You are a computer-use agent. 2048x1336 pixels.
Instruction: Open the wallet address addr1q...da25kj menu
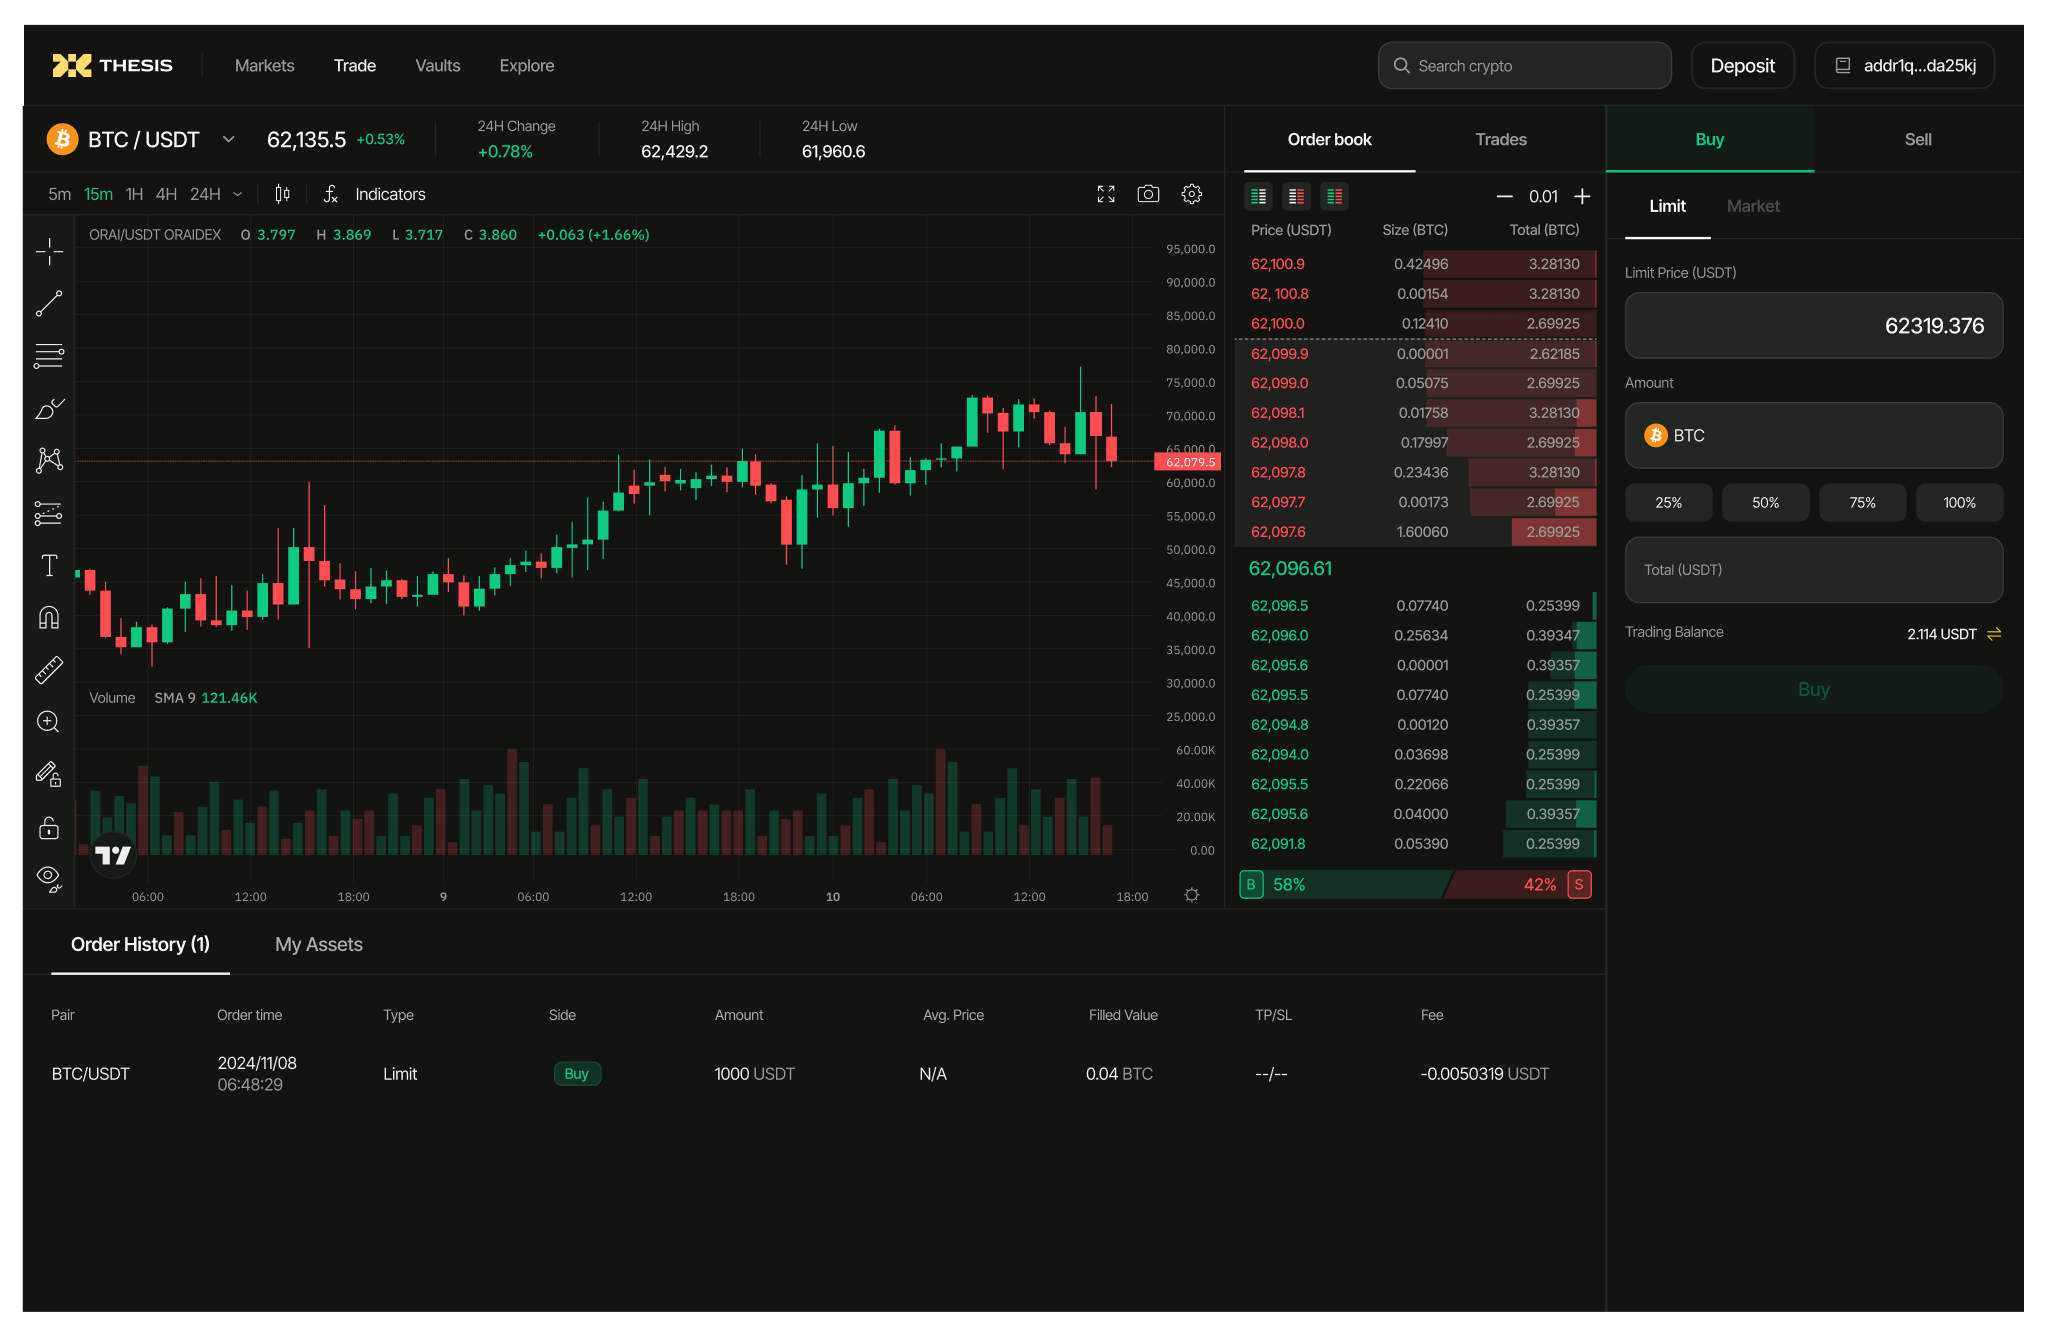[1905, 66]
